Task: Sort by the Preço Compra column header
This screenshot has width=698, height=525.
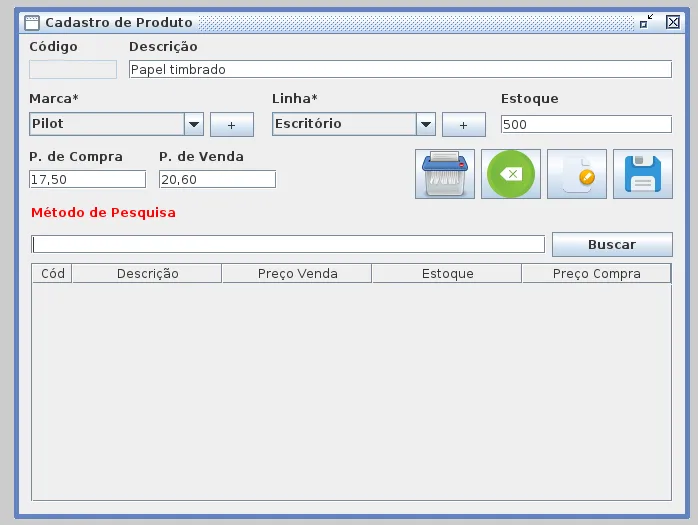Action: (x=597, y=273)
